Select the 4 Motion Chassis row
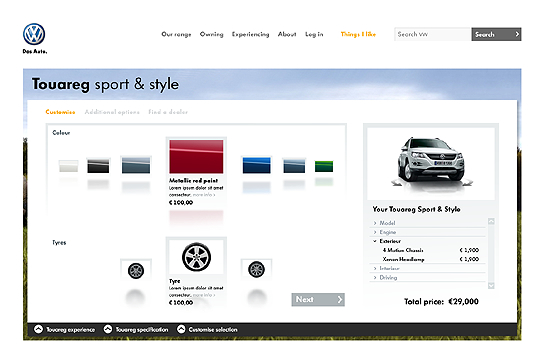This screenshot has width=544, height=363. (430, 250)
